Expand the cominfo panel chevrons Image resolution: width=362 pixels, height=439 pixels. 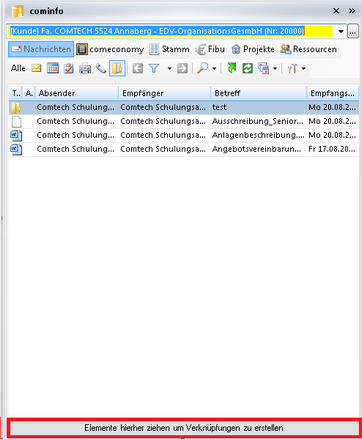pos(352,11)
